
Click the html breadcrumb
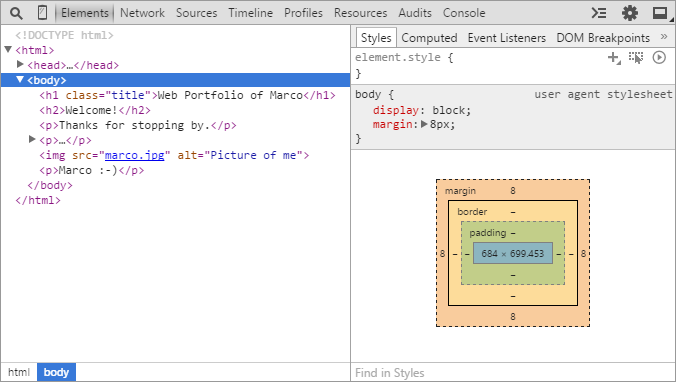click(19, 372)
